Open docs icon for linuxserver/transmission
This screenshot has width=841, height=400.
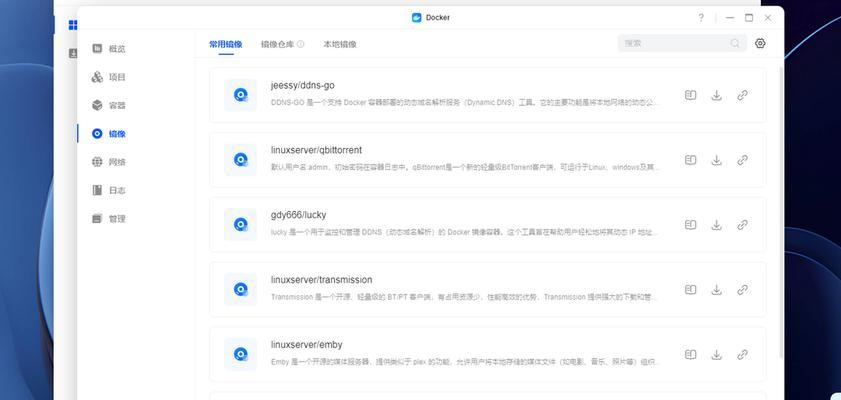[x=690, y=290]
